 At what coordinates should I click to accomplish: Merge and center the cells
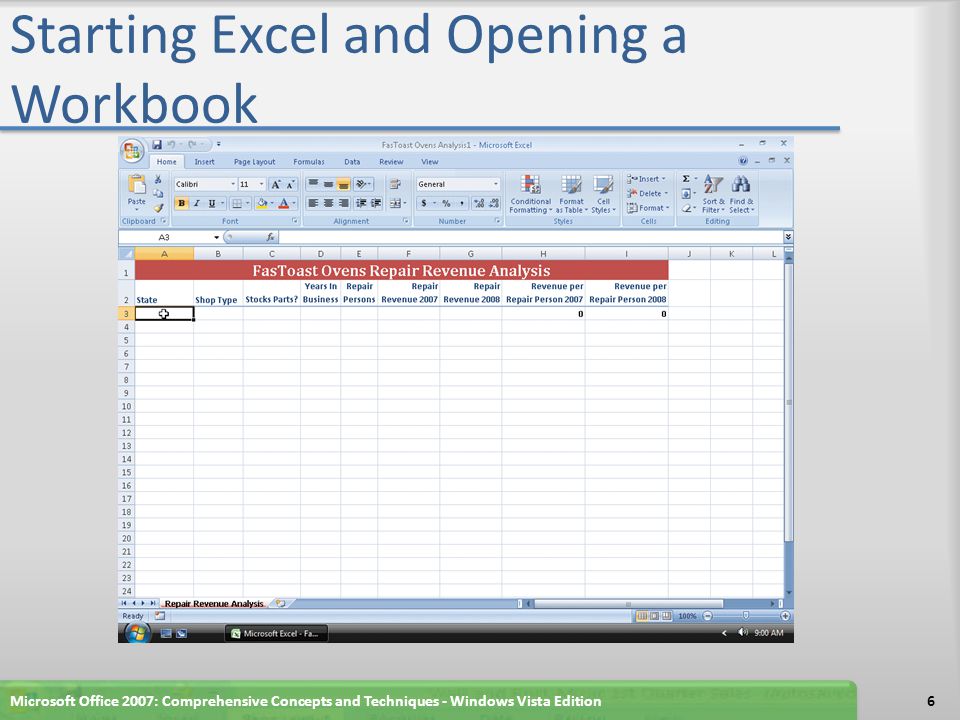(396, 203)
